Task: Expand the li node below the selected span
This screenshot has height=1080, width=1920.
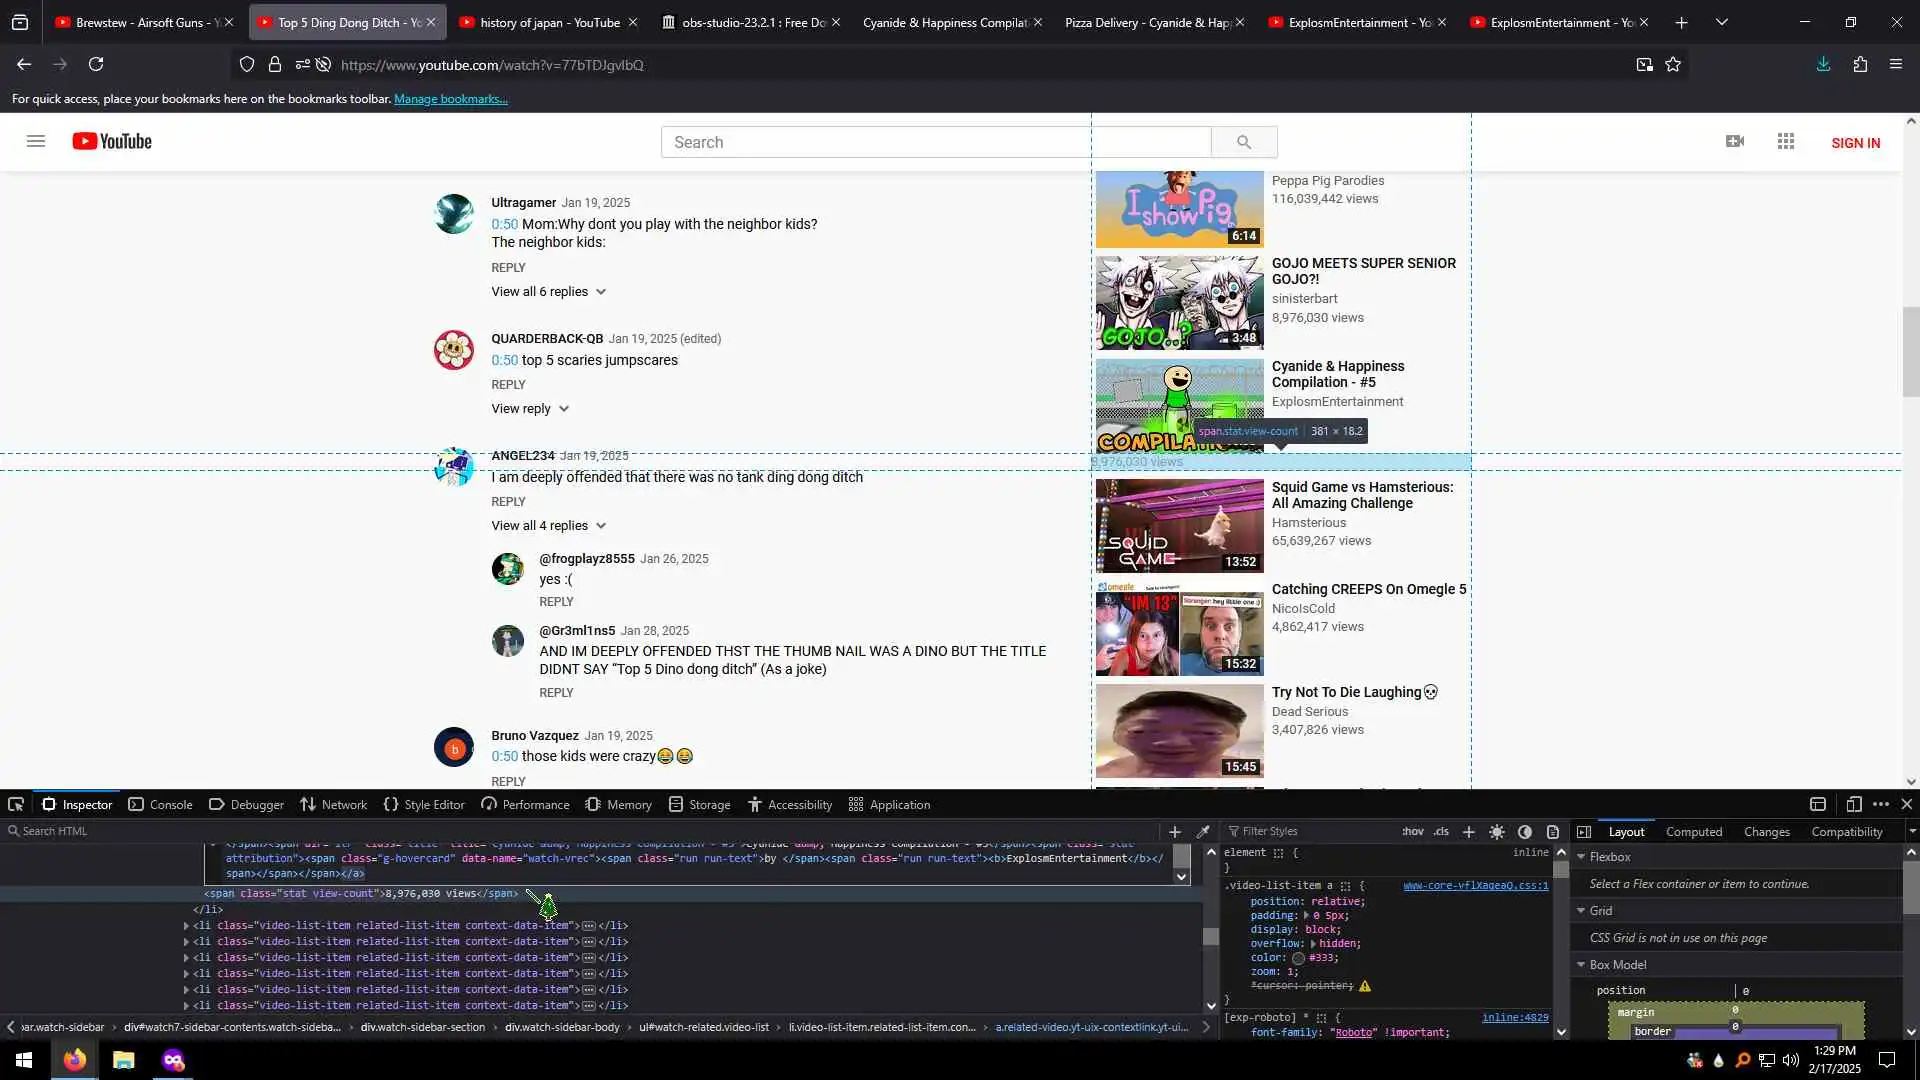Action: pyautogui.click(x=186, y=926)
